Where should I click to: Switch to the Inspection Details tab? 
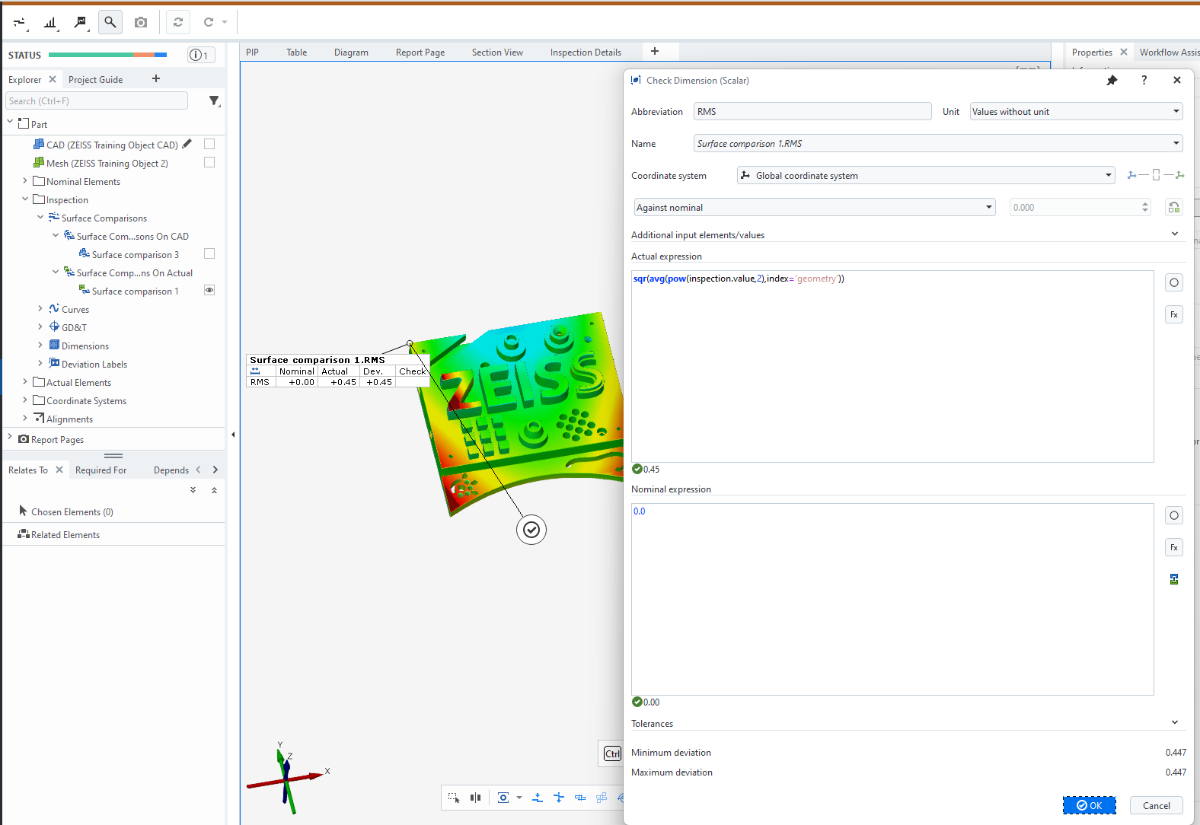[x=585, y=52]
